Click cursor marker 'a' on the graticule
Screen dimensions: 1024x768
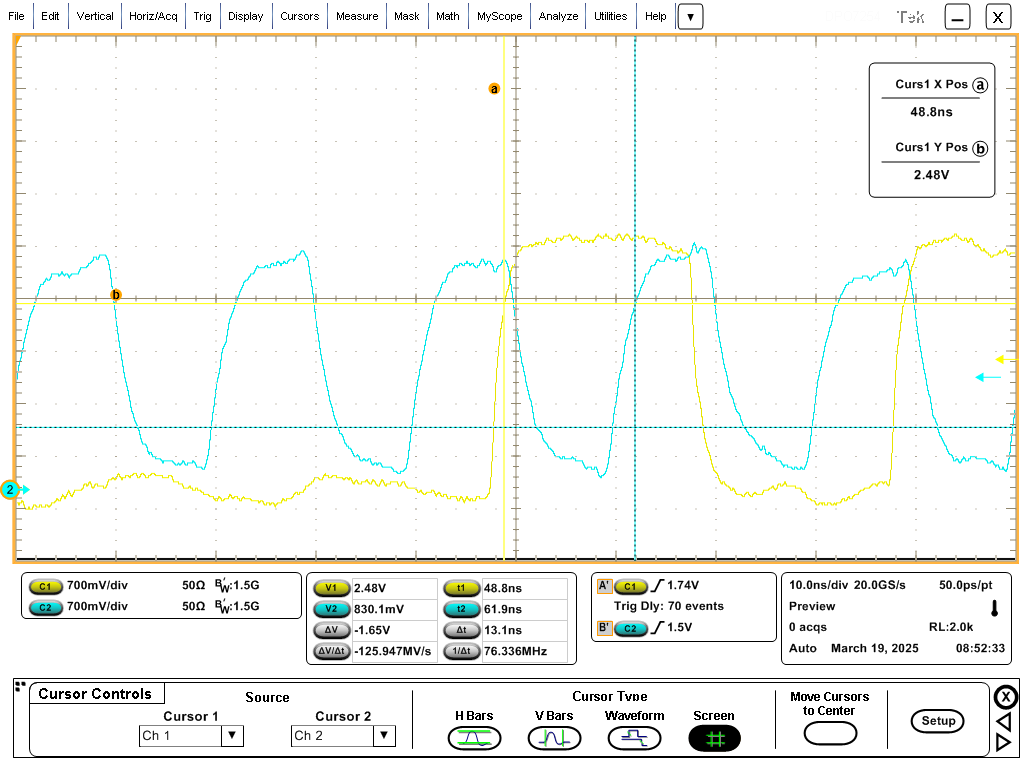pos(494,89)
